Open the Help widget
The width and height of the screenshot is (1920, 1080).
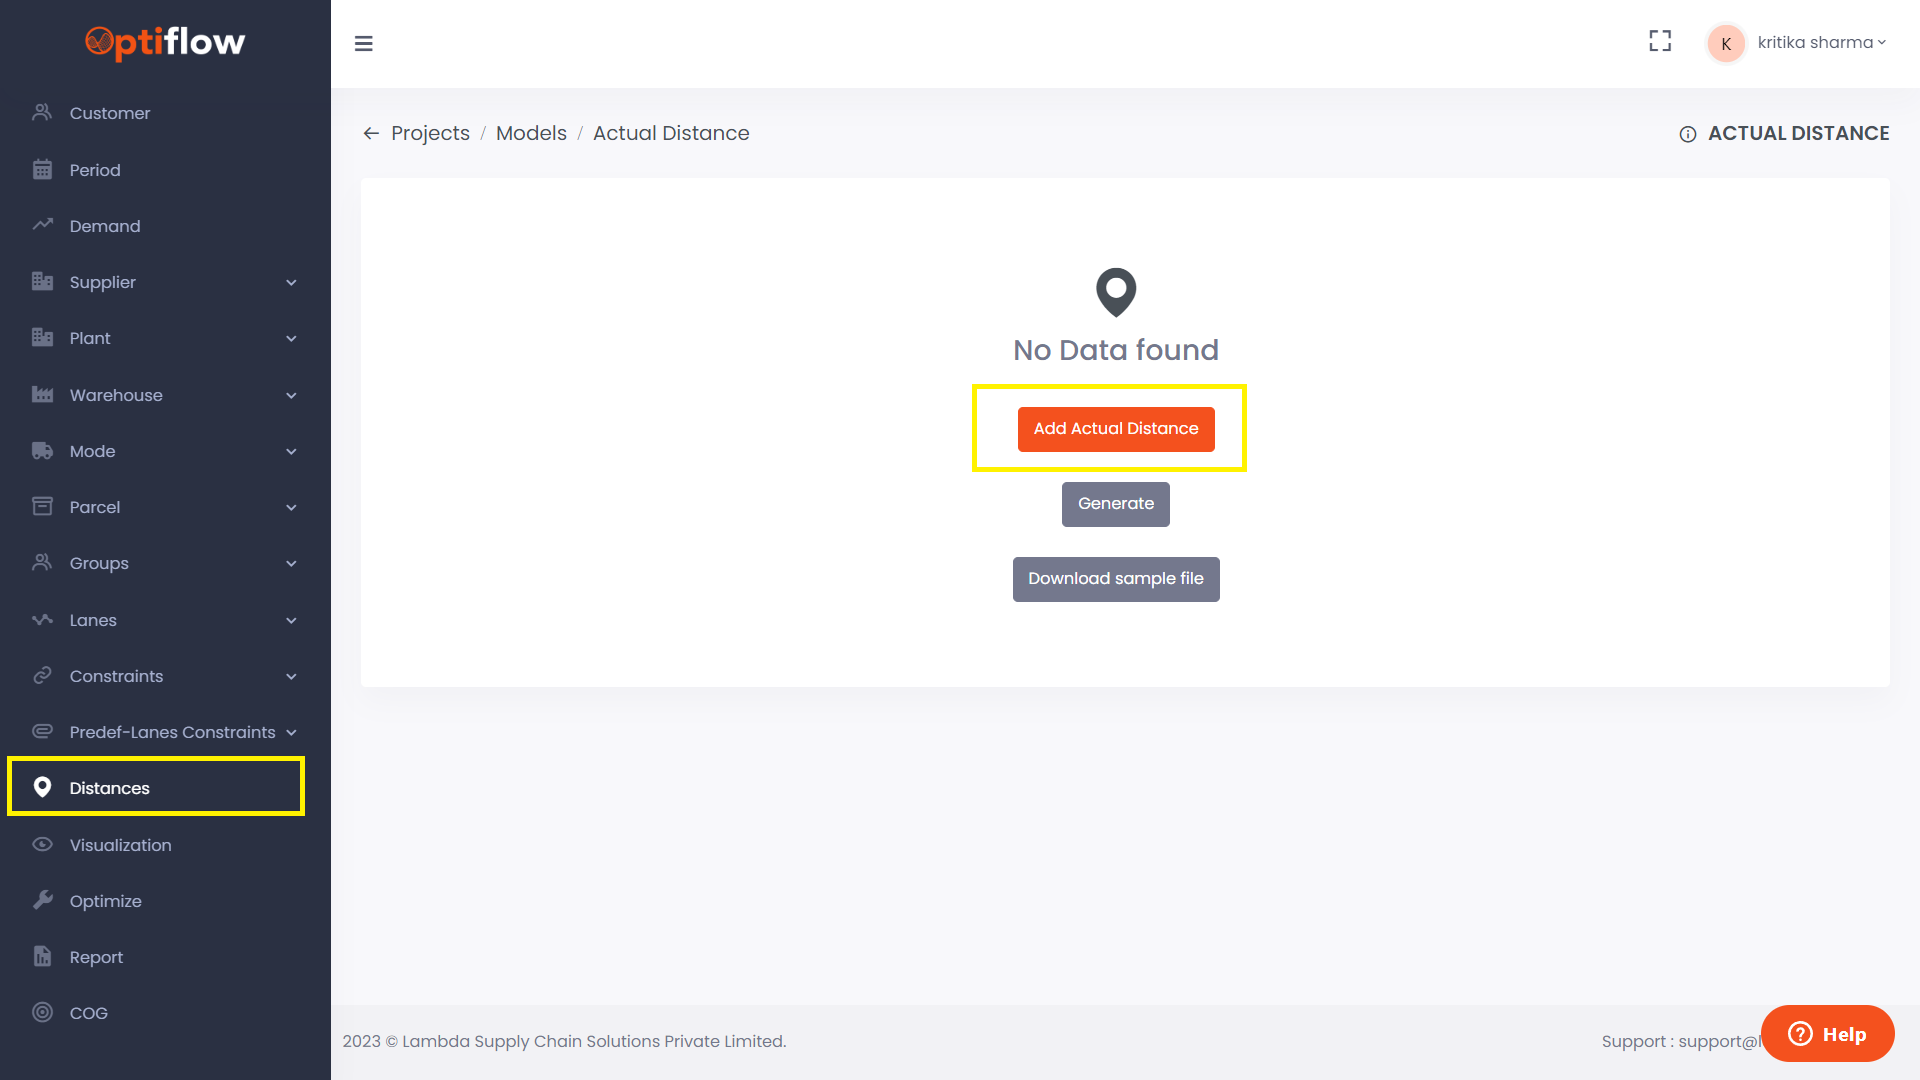point(1827,1034)
